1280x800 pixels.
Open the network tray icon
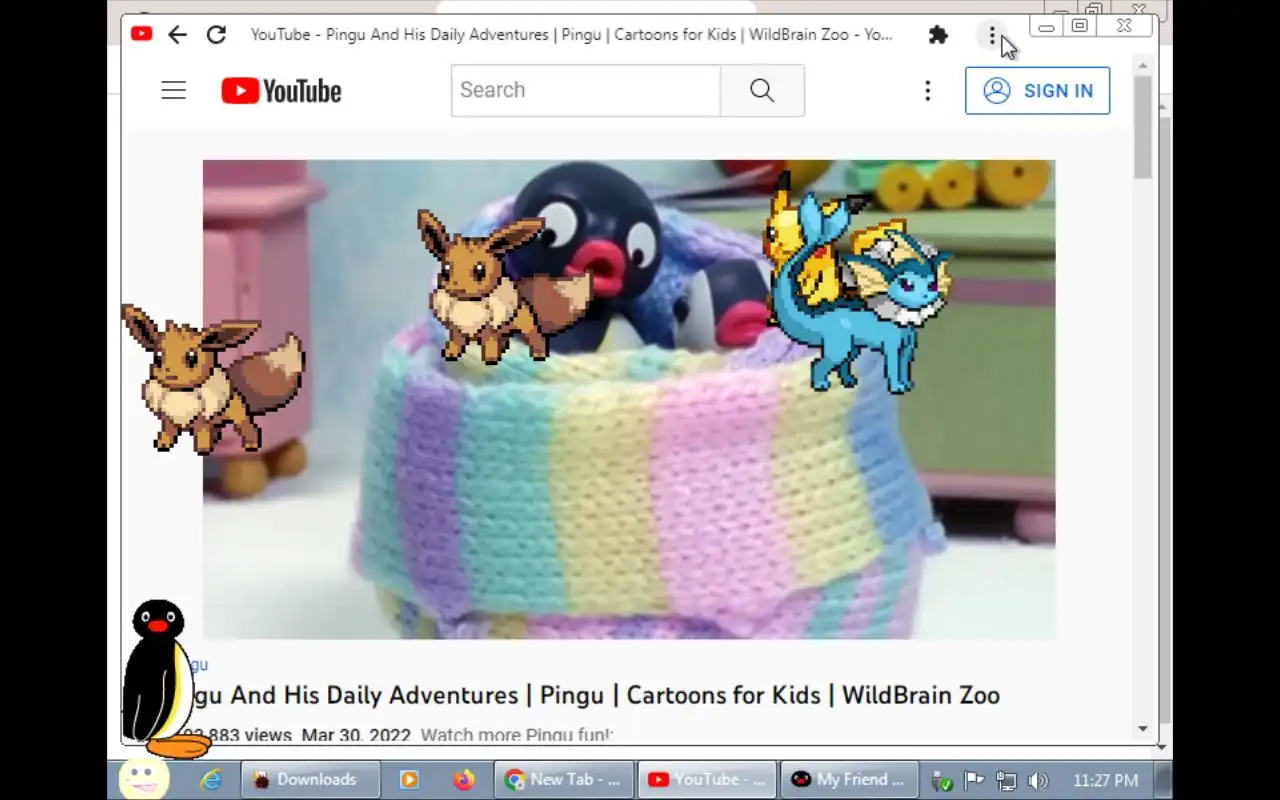point(1006,781)
